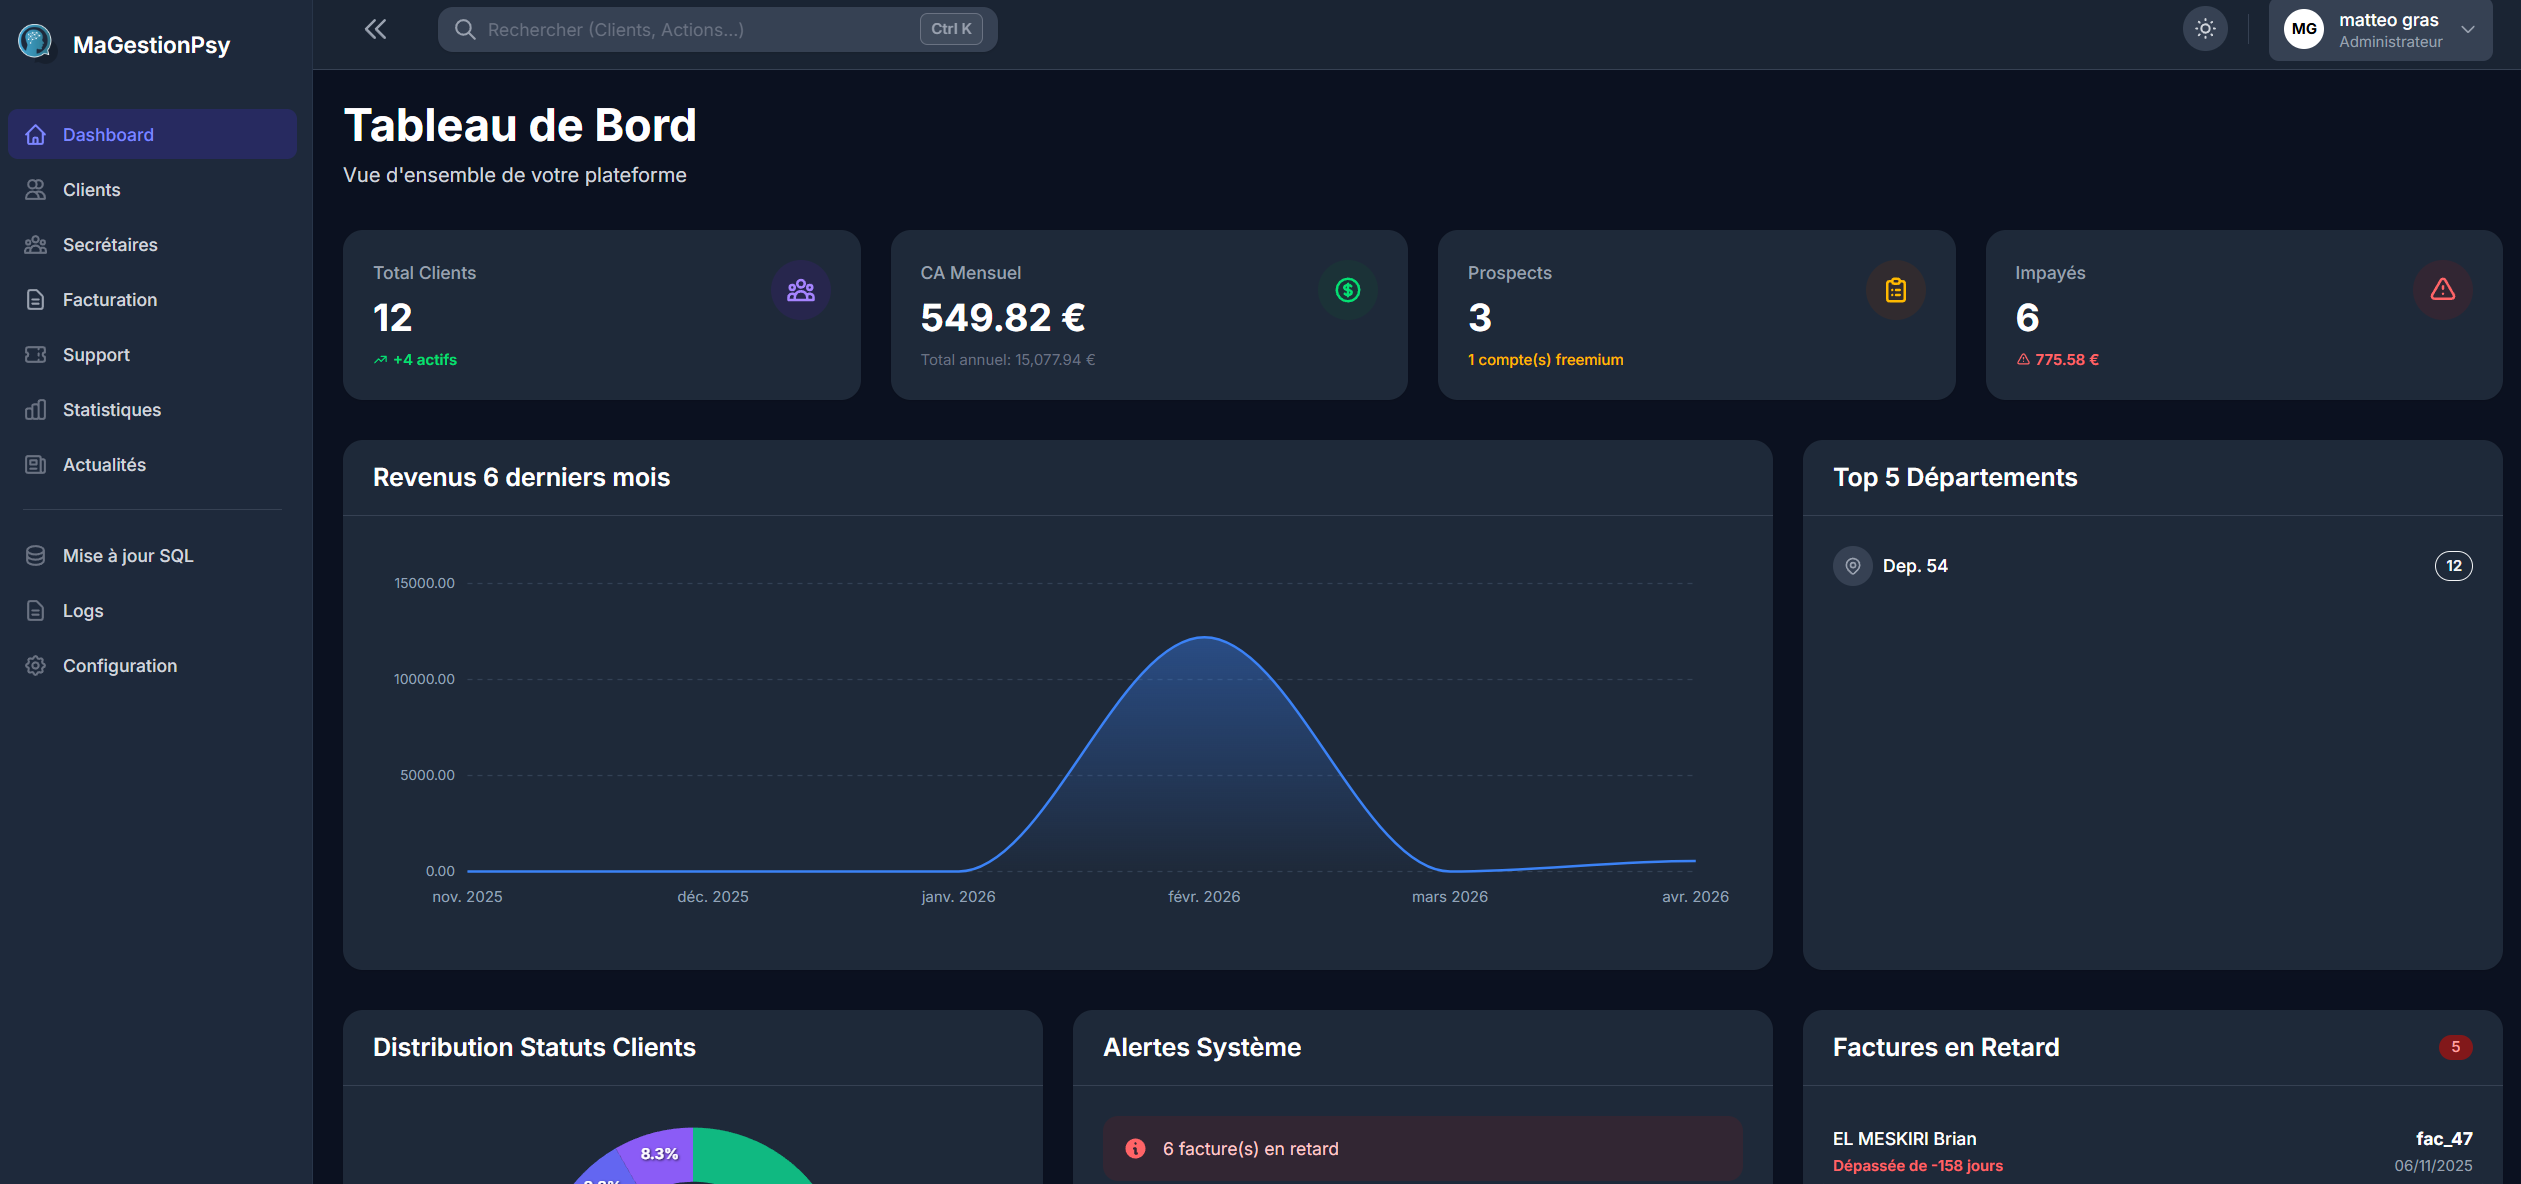Click the Impayés warning triangle icon
Viewport: 2521px width, 1184px height.
pyautogui.click(x=2442, y=290)
